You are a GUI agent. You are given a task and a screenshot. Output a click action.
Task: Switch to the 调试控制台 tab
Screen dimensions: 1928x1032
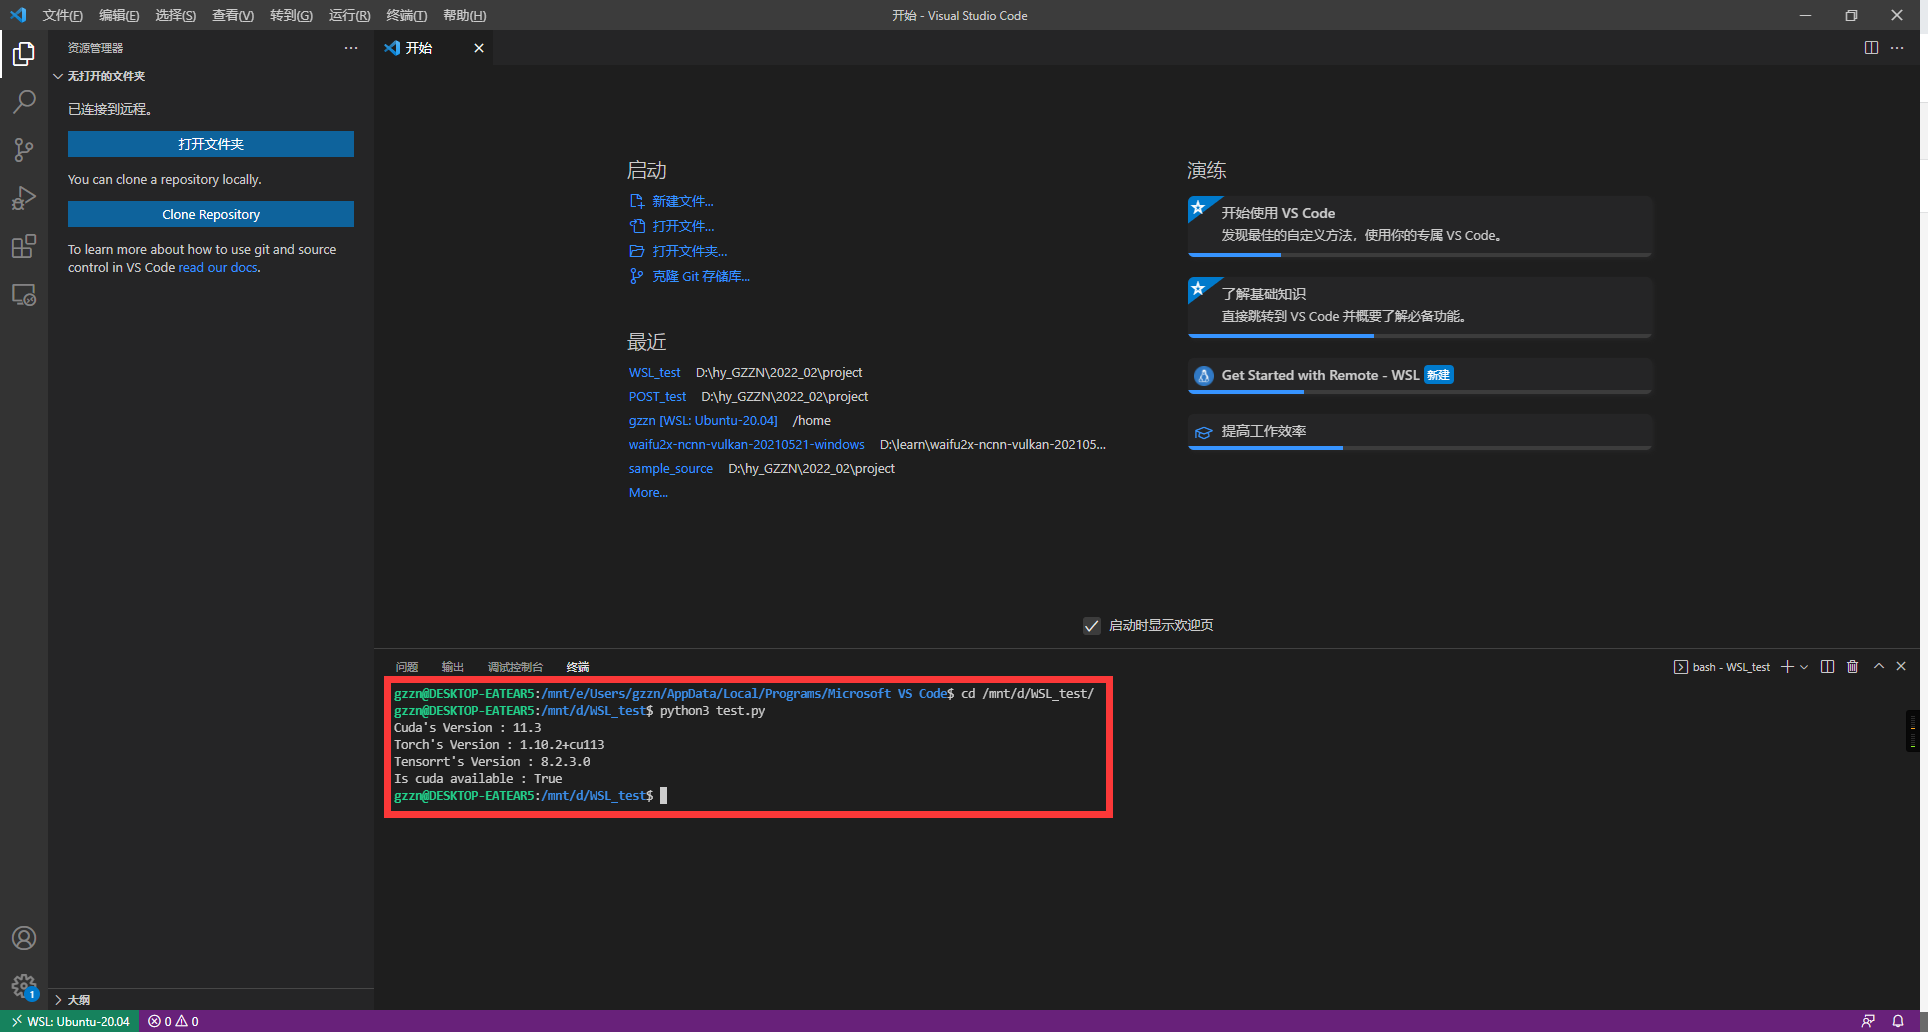tap(514, 666)
